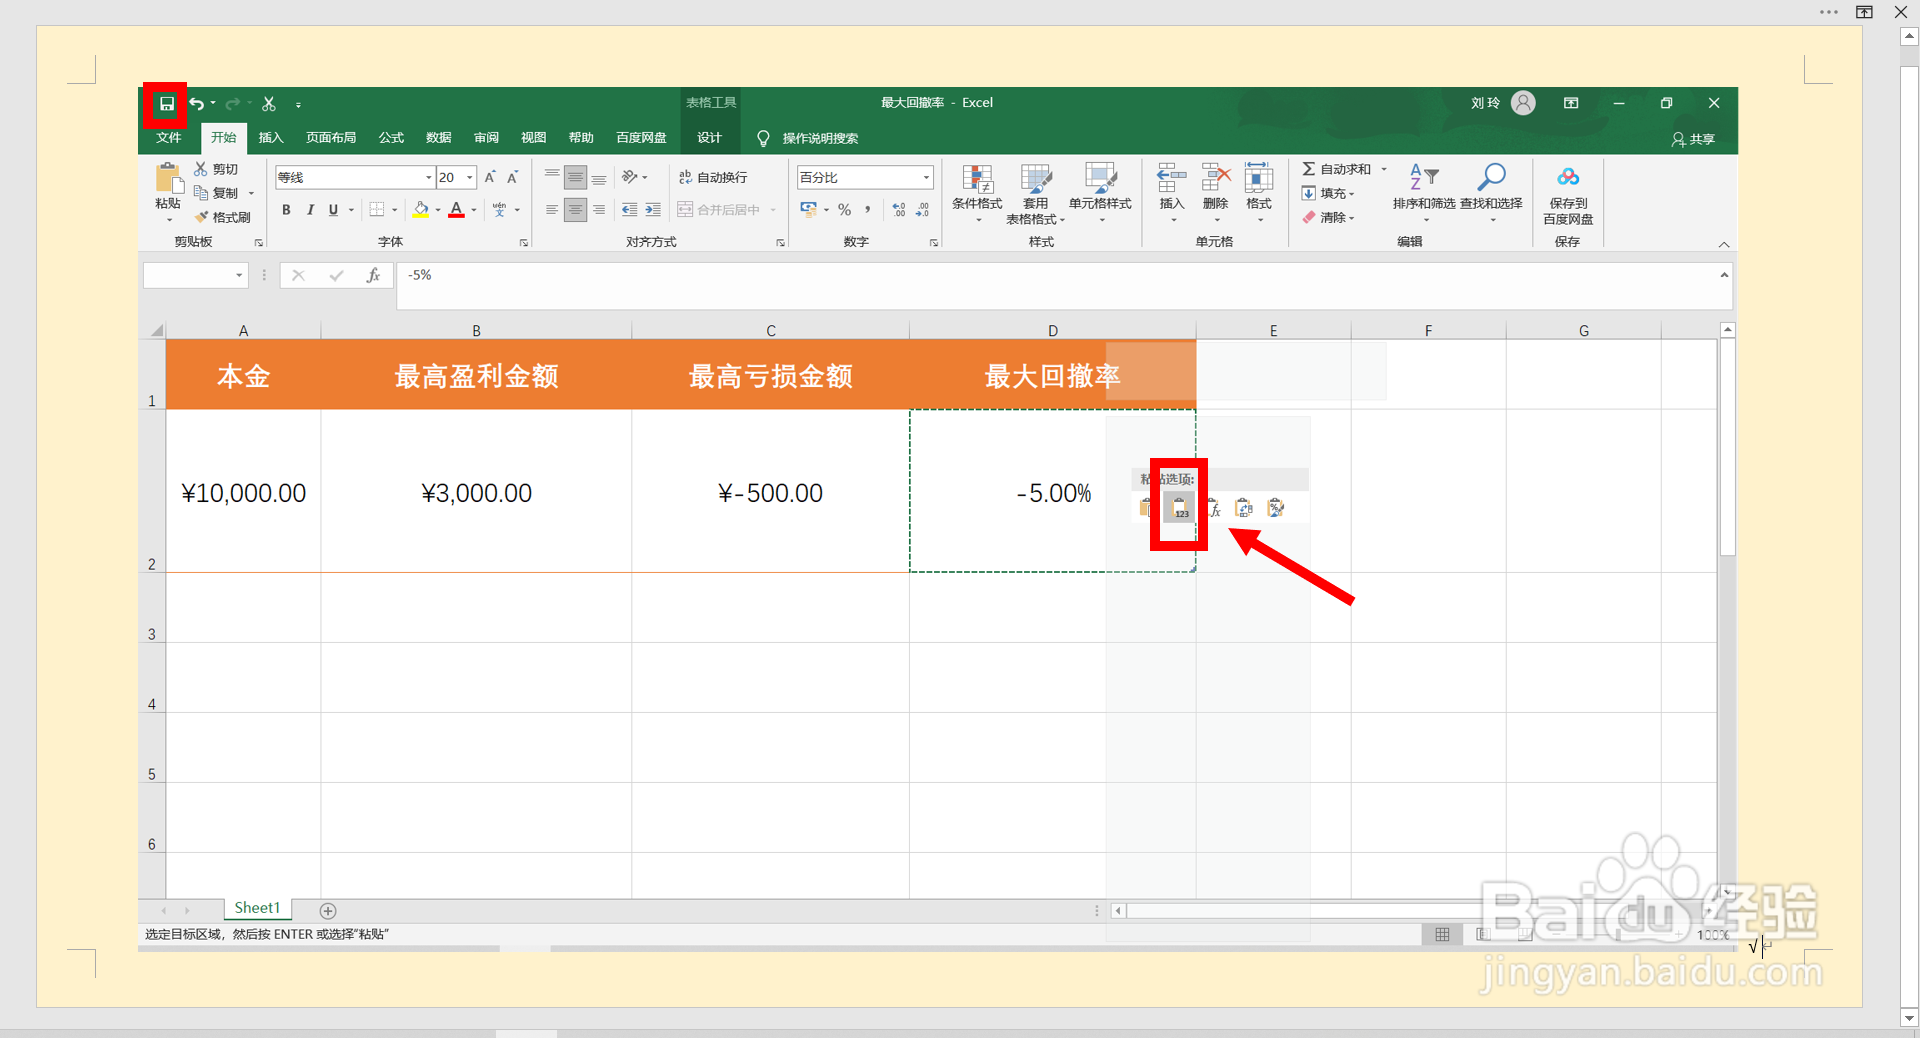Click the Save icon in quick access toolbar

[x=166, y=104]
